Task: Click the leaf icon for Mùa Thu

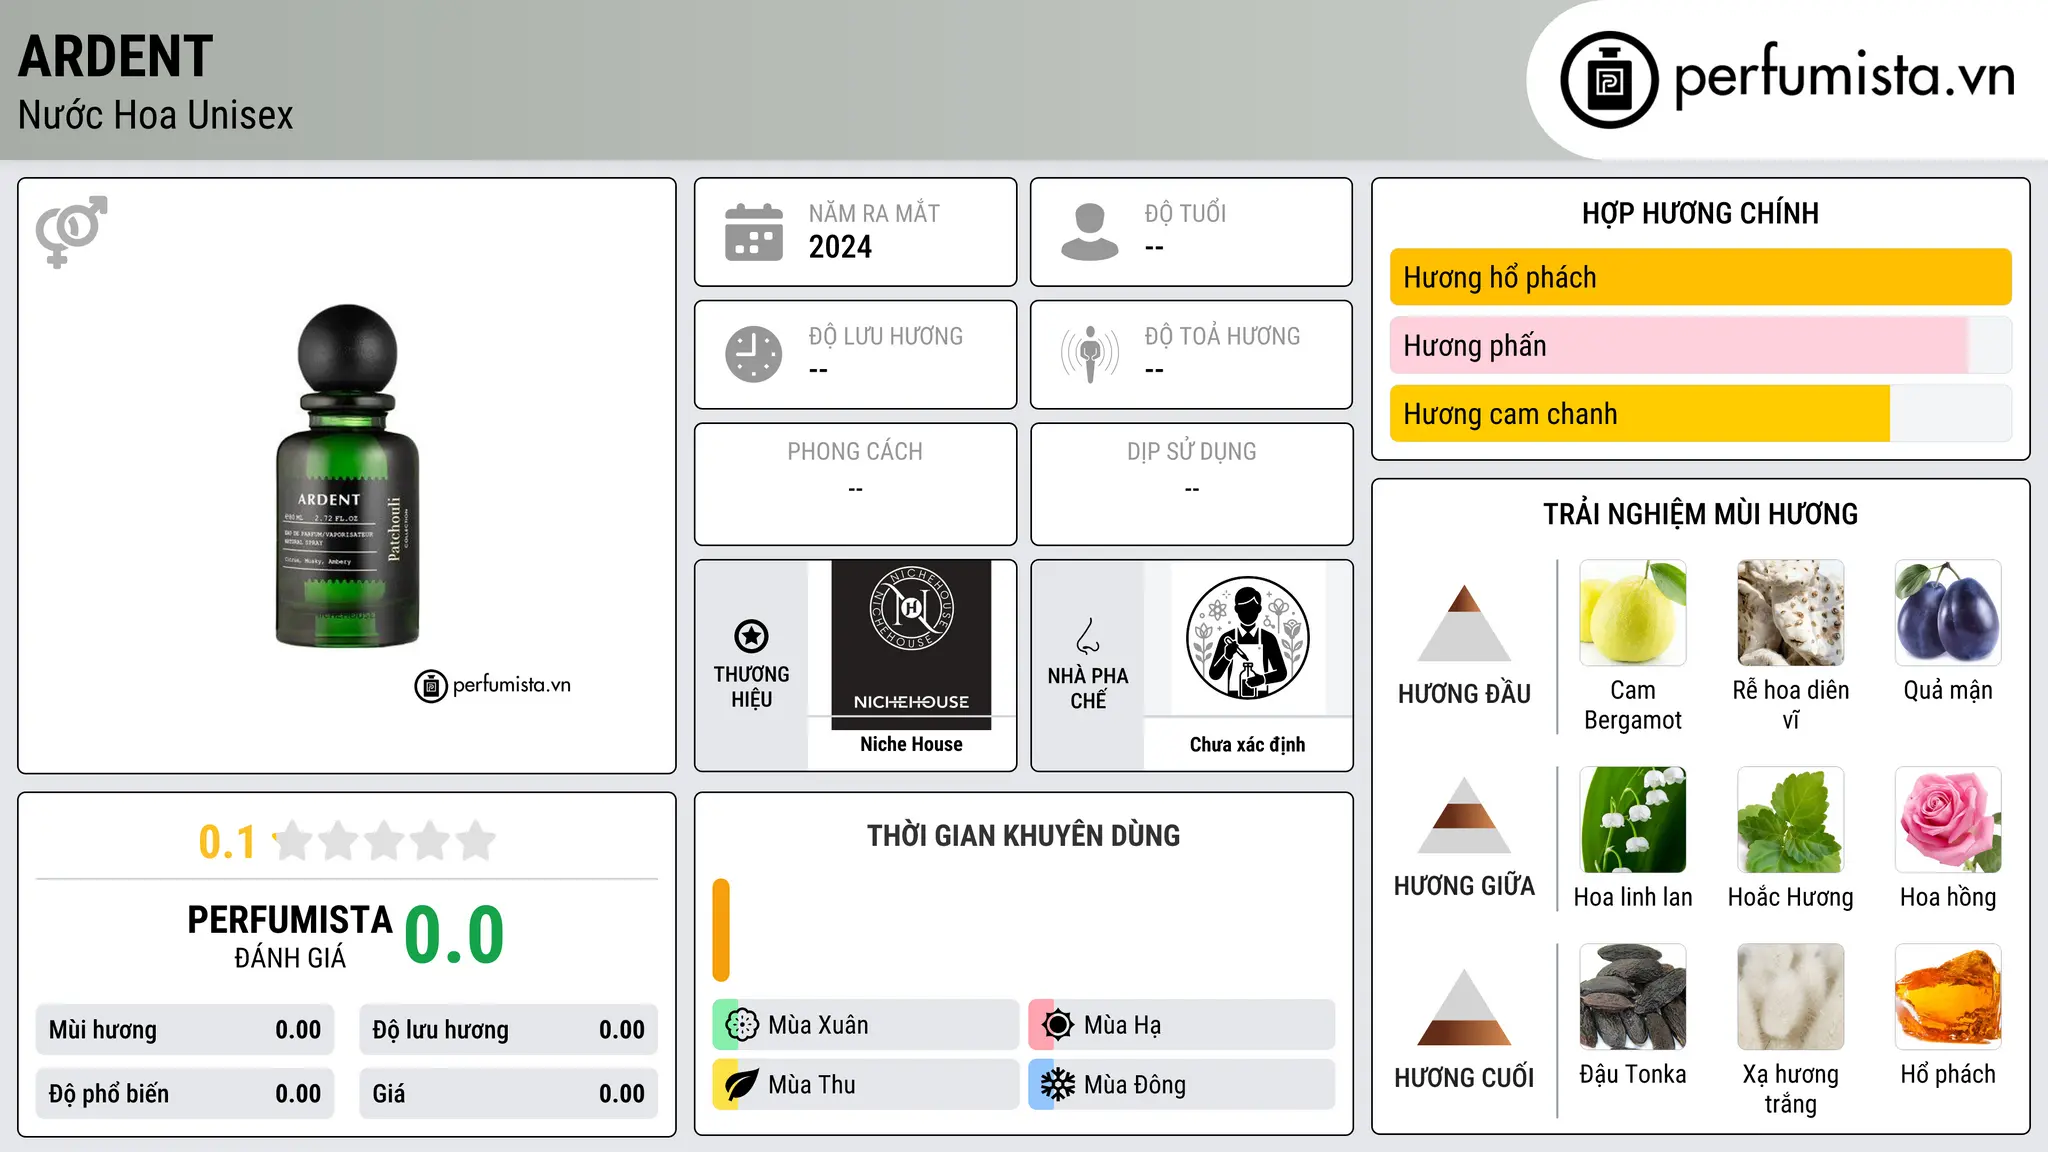Action: 742,1085
